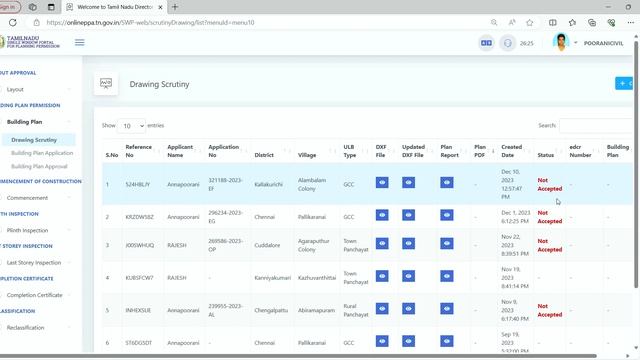
Task: Click the browser address bar URL
Action: tap(150, 22)
